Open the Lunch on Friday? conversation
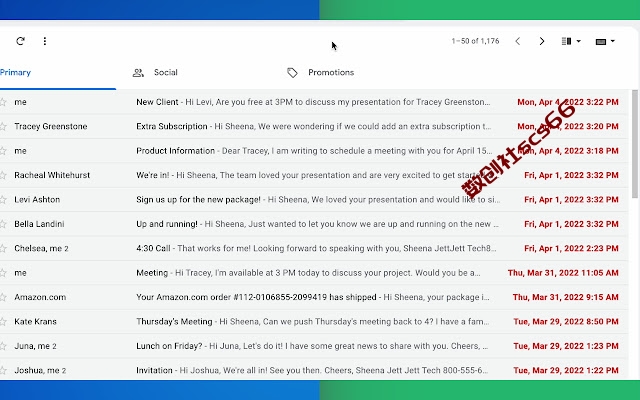640x400 pixels. (313, 346)
